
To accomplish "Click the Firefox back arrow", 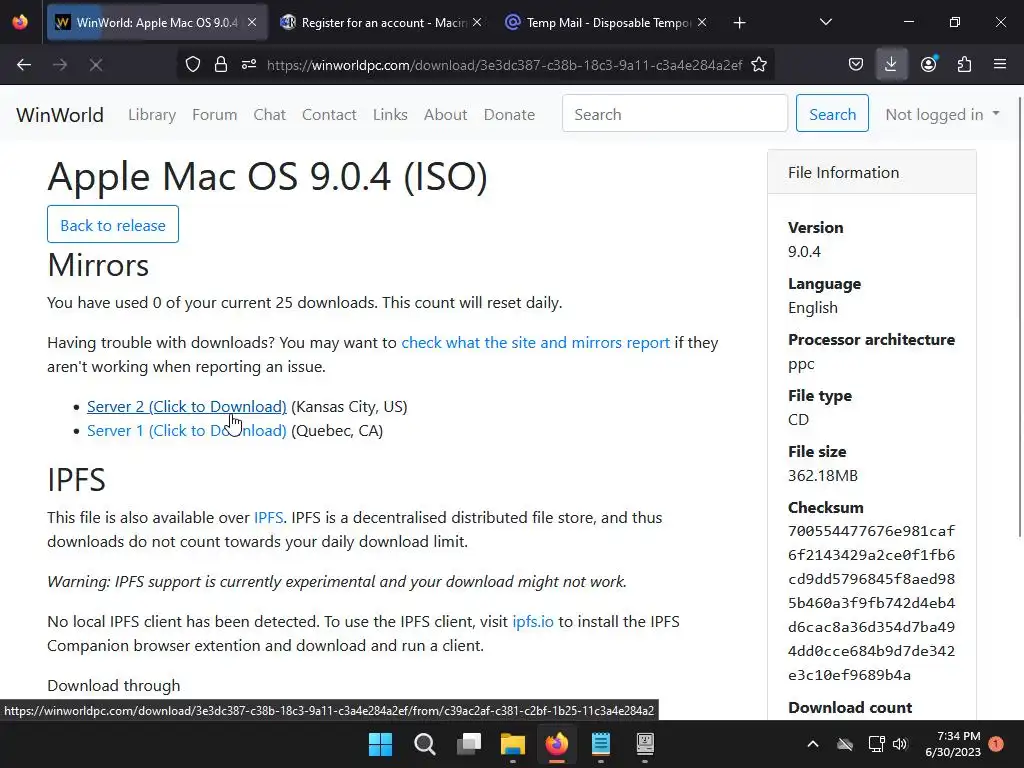I will (24, 65).
